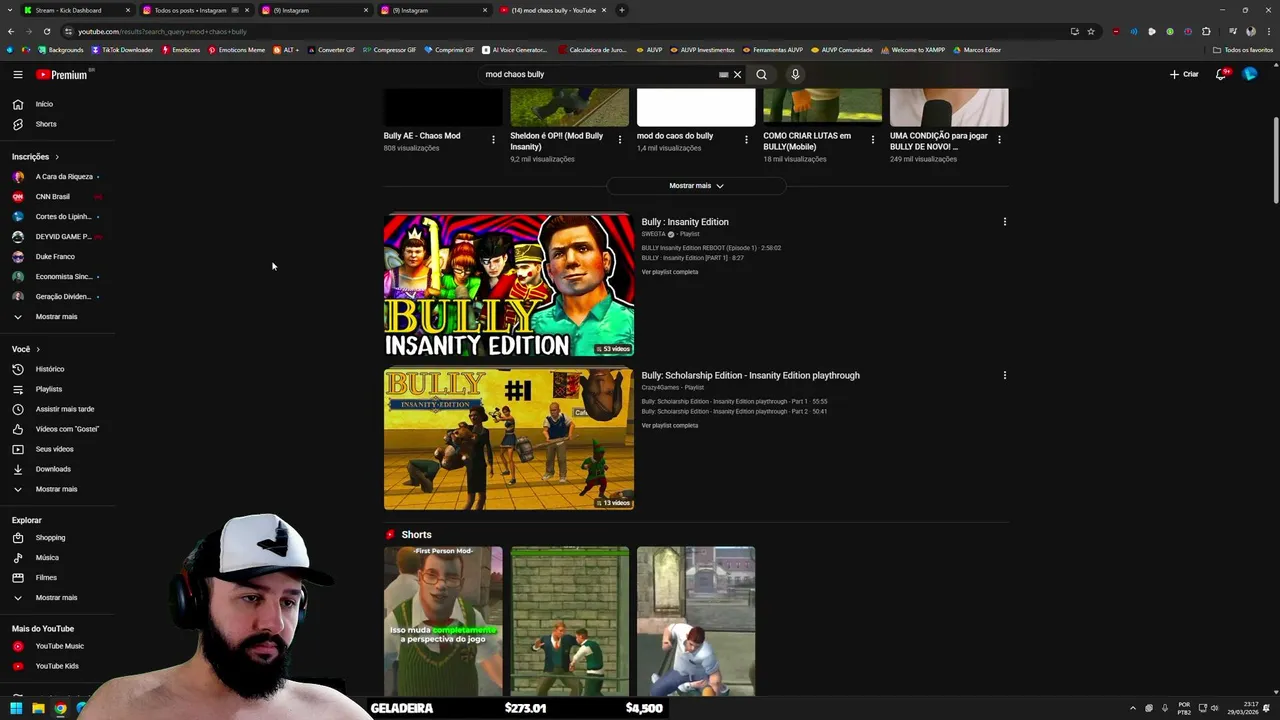Open Seus vídeos in the sidebar
This screenshot has width=1280, height=720.
56,449
